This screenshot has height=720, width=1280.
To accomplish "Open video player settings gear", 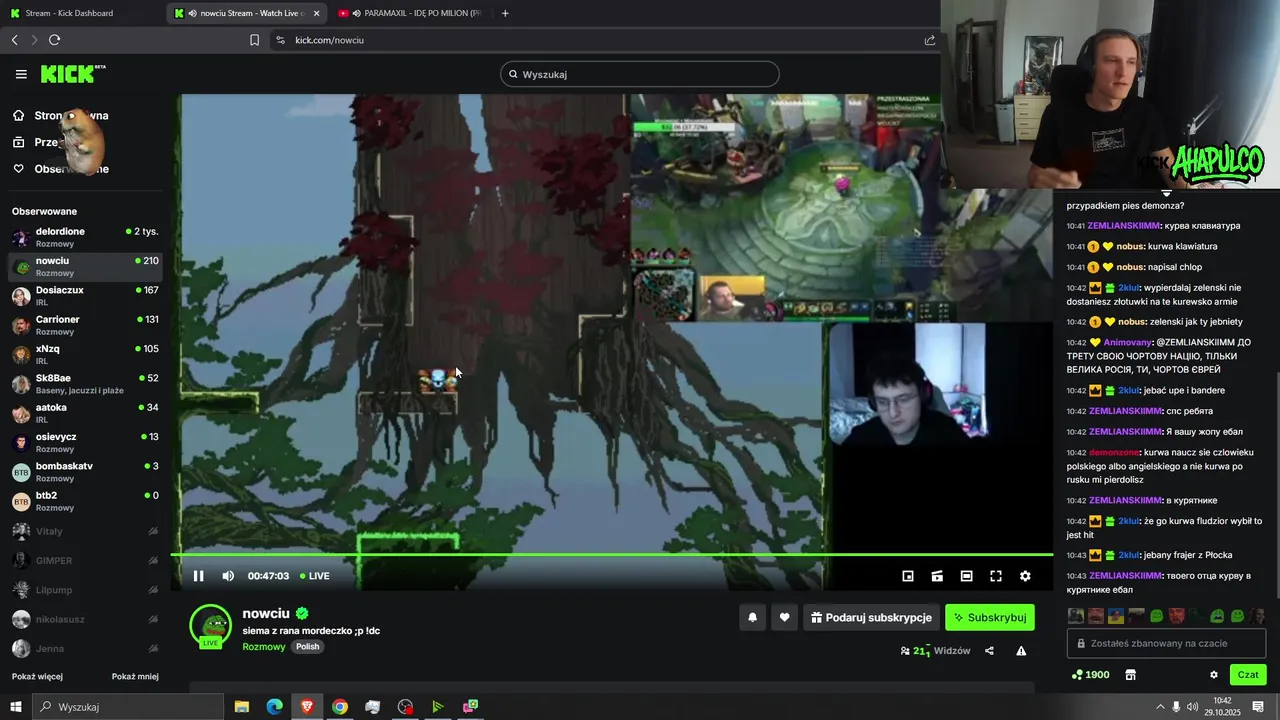I will [x=1025, y=576].
